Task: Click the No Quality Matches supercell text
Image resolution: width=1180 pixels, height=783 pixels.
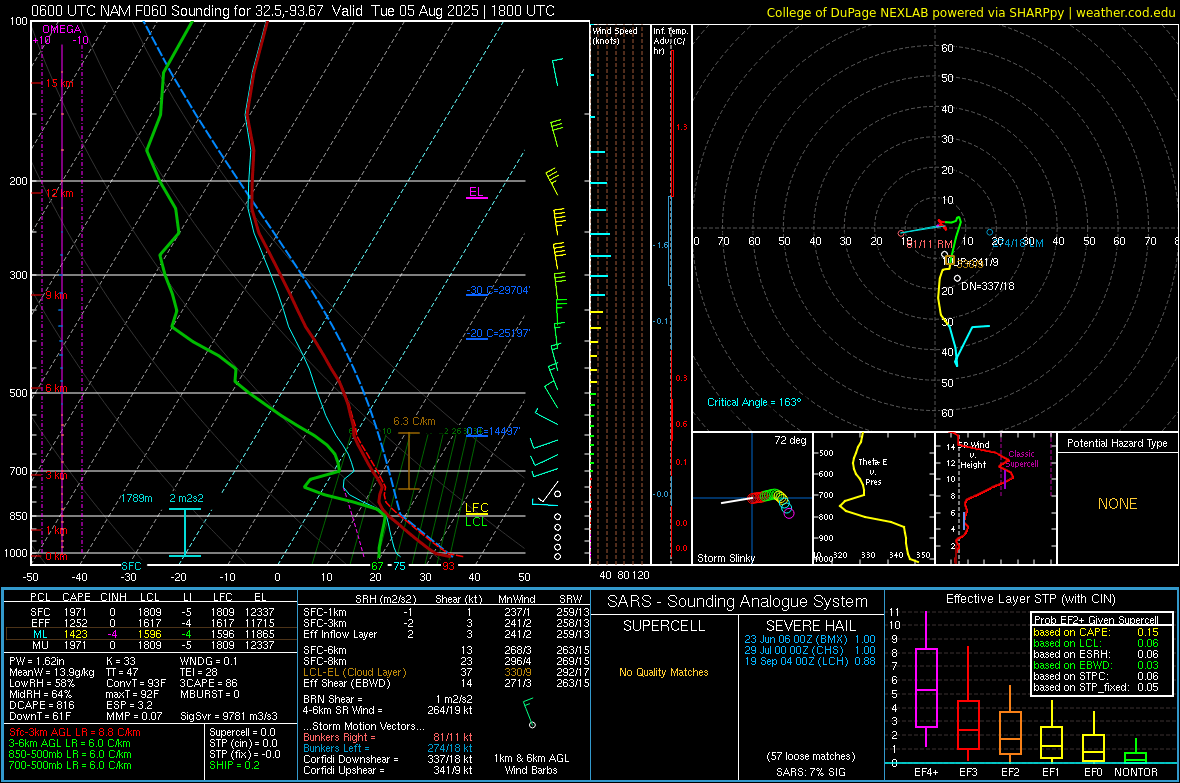Action: click(x=664, y=672)
